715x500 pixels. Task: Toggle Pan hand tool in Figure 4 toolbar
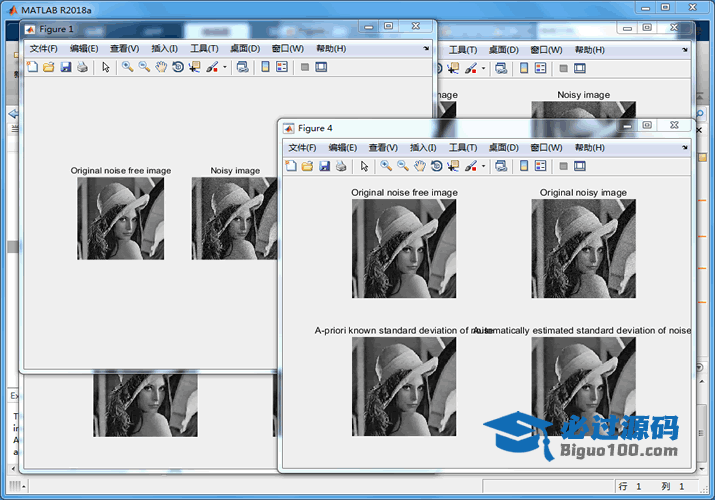coord(420,166)
